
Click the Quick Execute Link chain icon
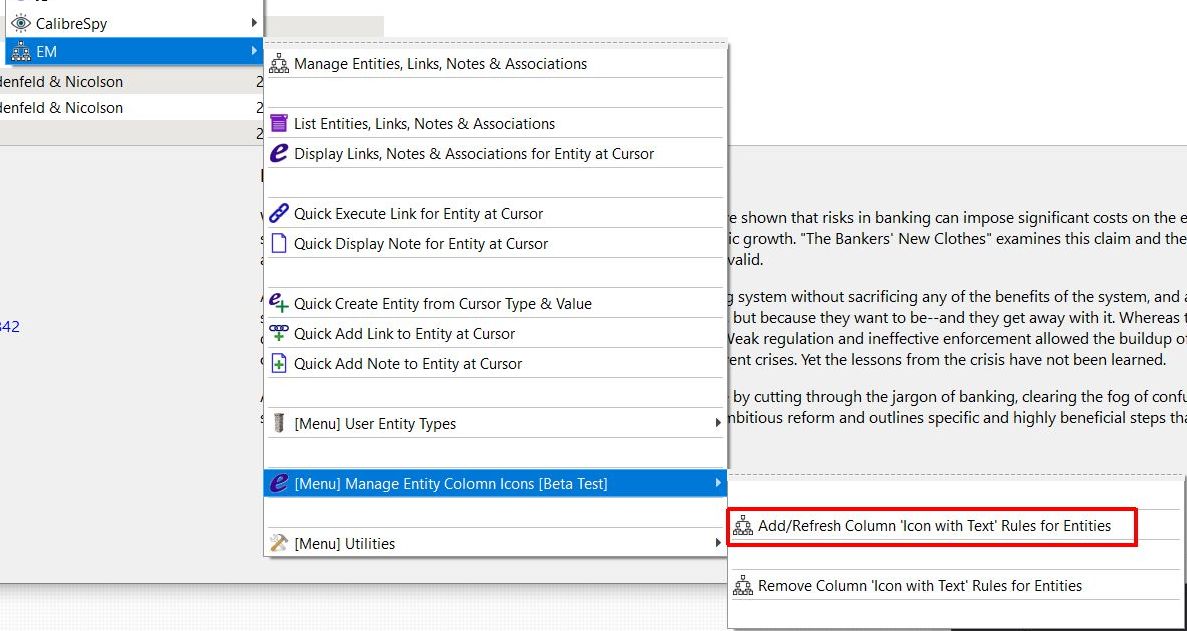point(279,213)
